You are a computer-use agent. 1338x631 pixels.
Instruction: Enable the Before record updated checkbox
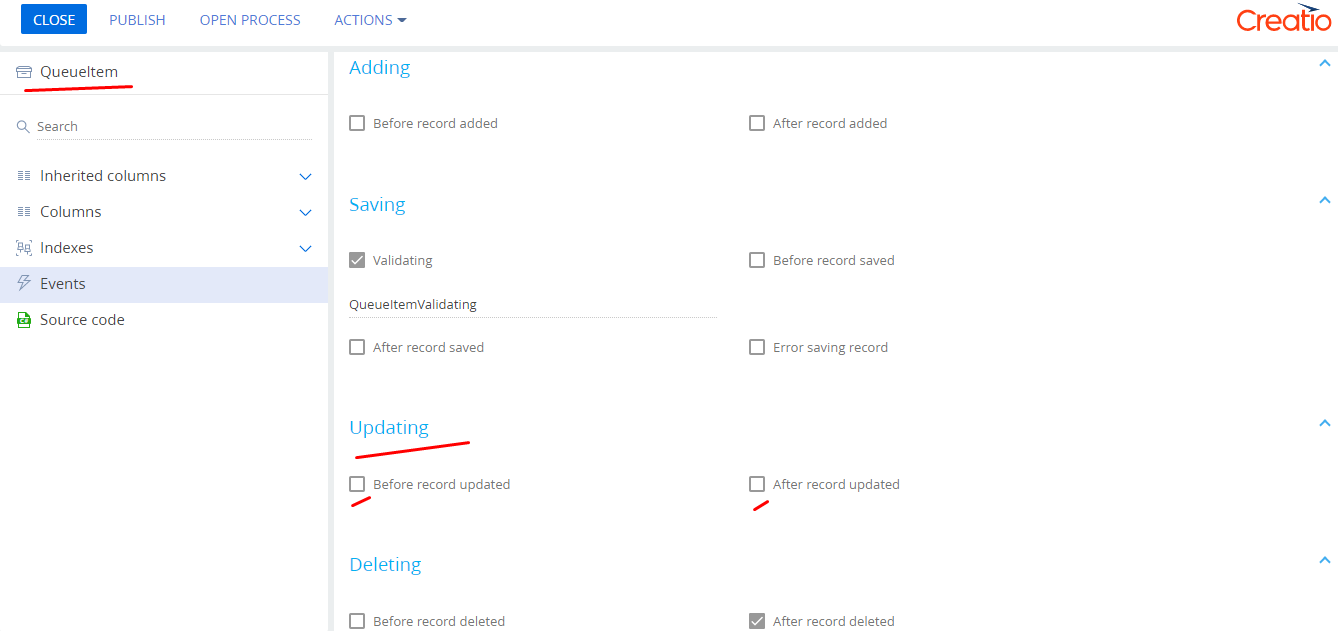[357, 484]
